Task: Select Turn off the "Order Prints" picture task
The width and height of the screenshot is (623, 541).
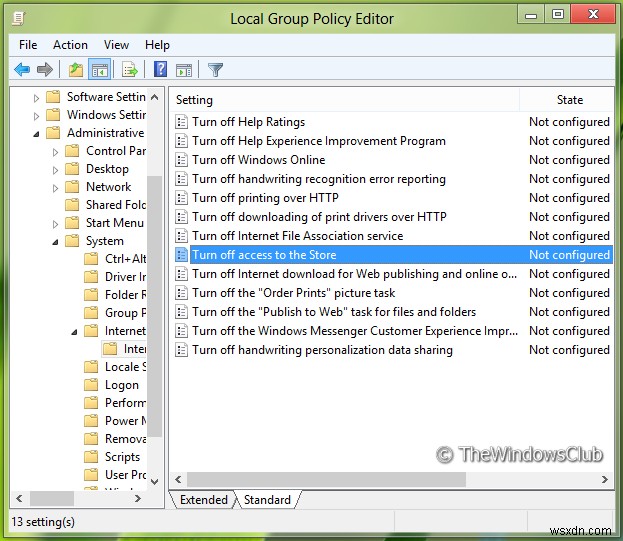Action: click(294, 293)
